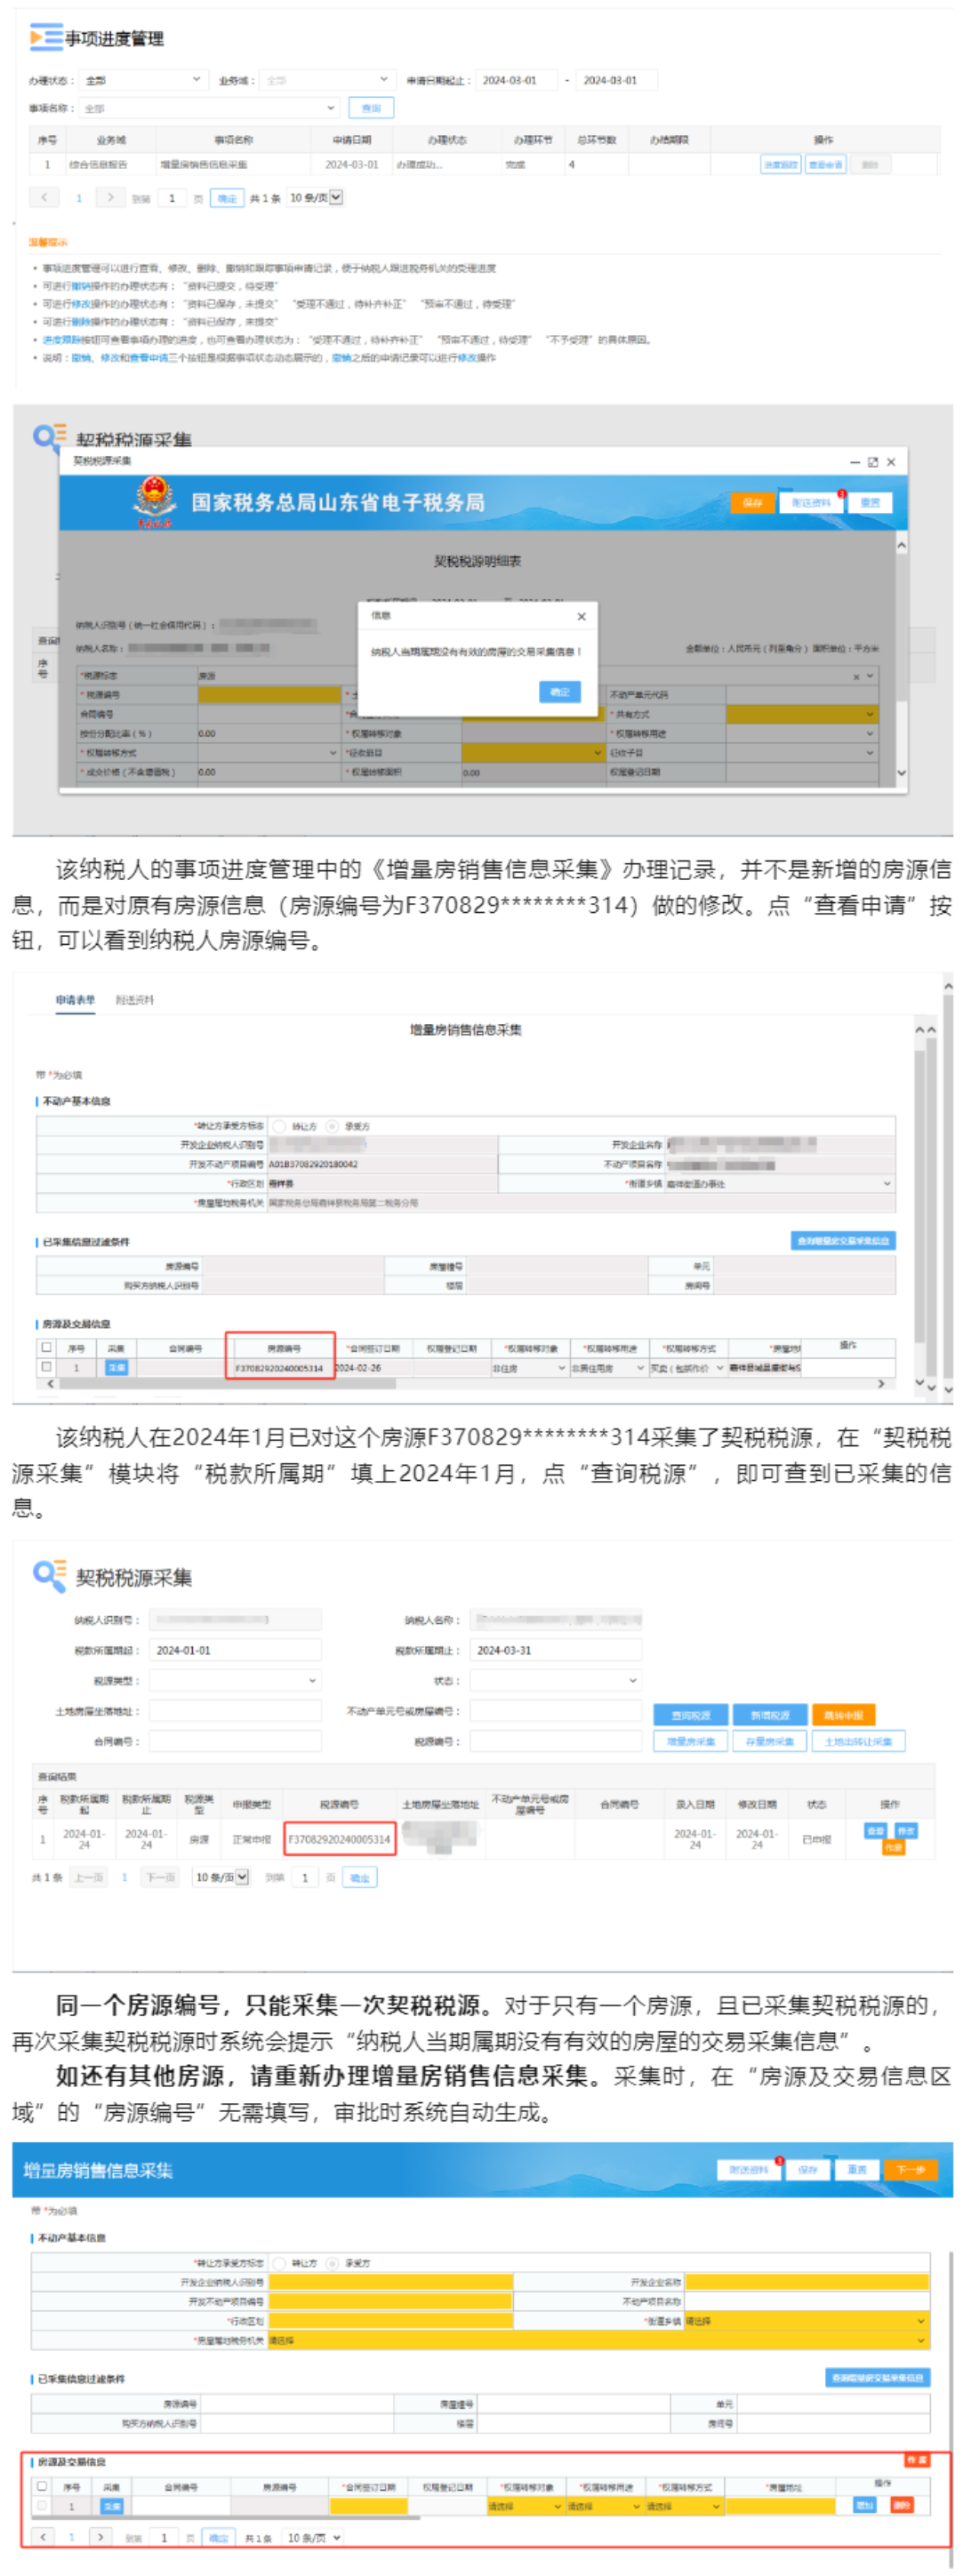Go to previous page in 事项进度管理 list
Viewport: 963px width, 2576px height.
[44, 197]
